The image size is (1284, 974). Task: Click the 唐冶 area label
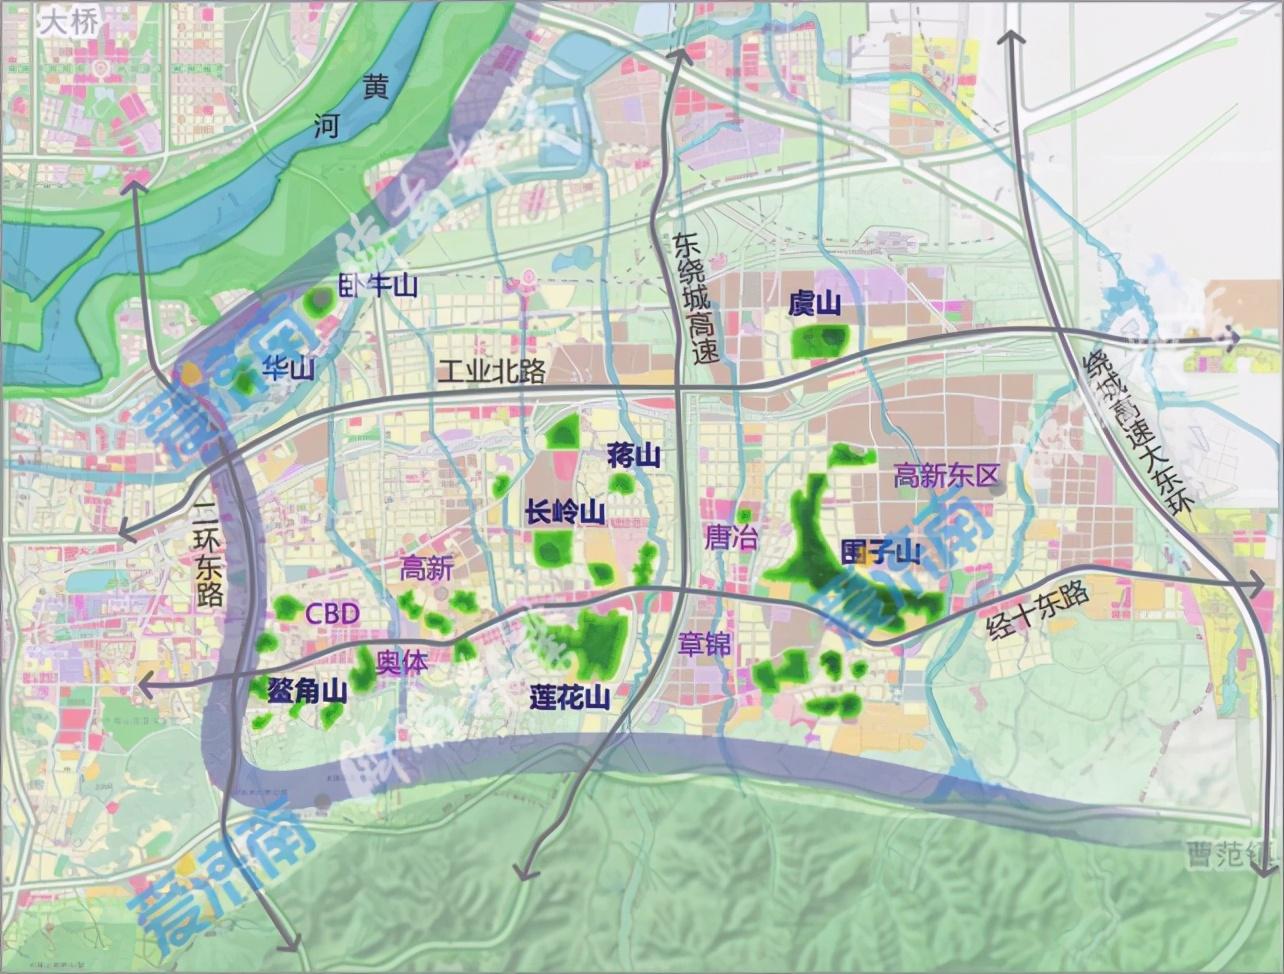coord(731,538)
